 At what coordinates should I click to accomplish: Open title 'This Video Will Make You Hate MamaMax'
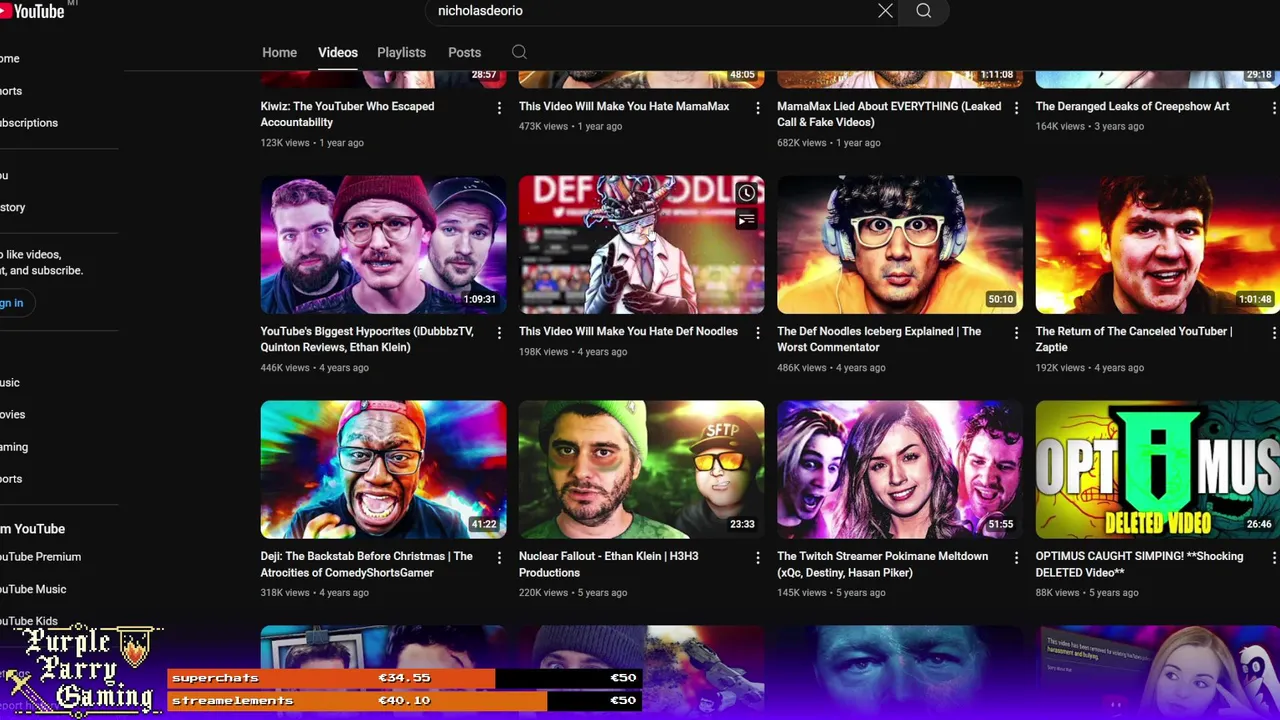pyautogui.click(x=624, y=106)
